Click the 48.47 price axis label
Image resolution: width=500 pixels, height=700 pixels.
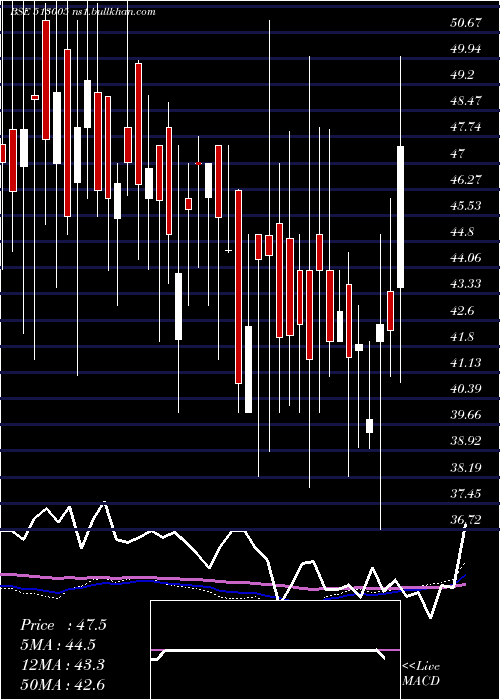[466, 101]
